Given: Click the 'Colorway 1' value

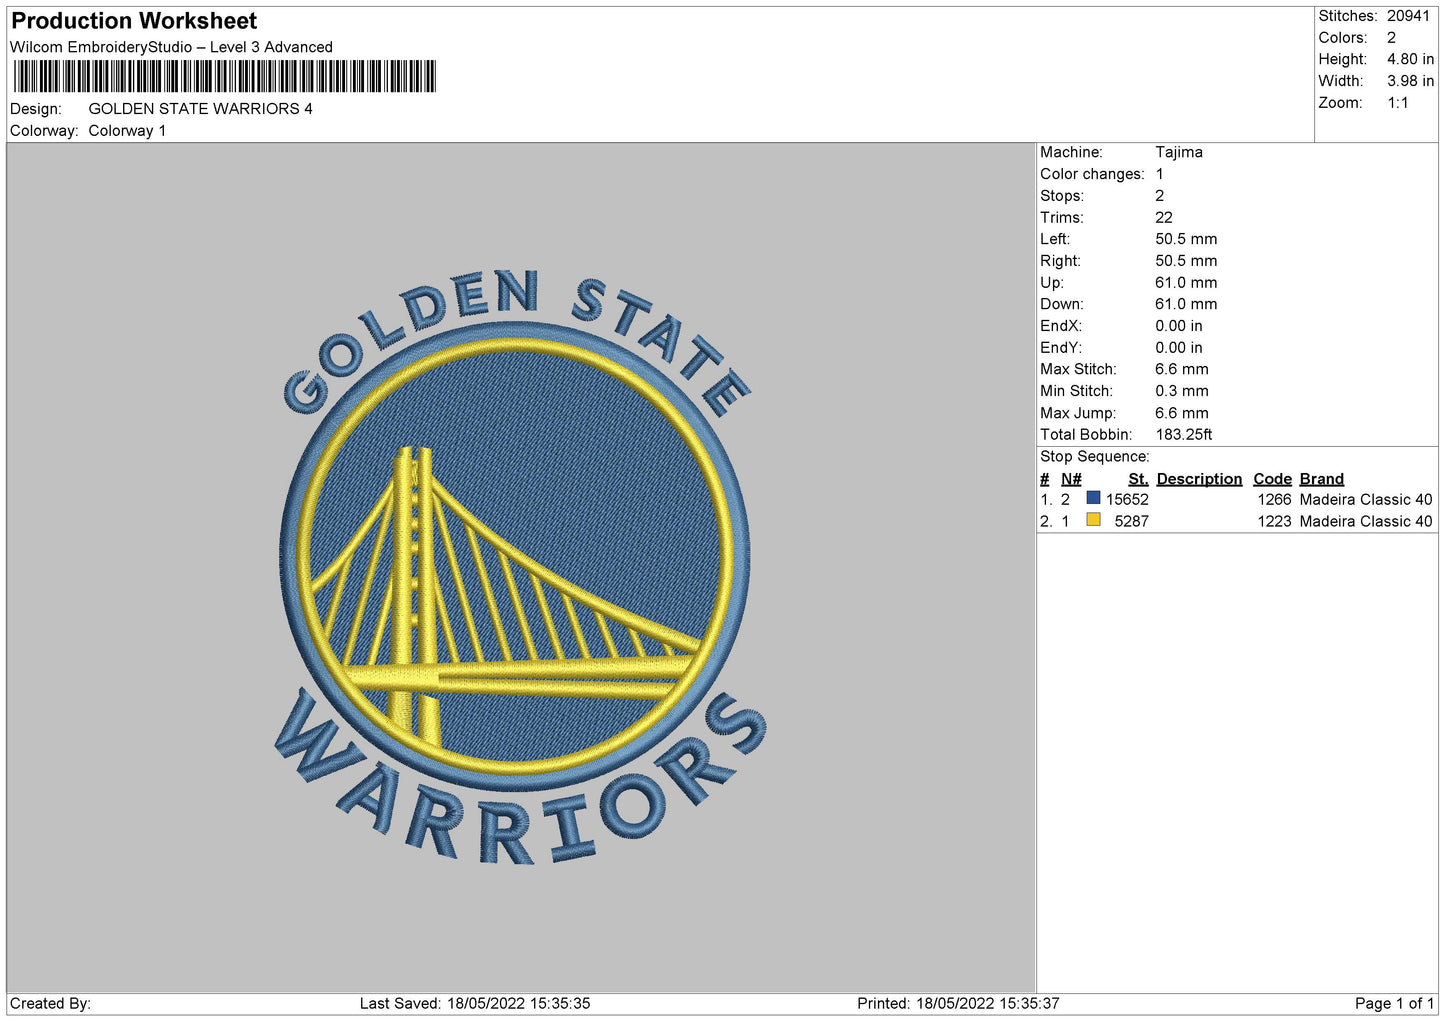Looking at the screenshot, I should (x=127, y=131).
